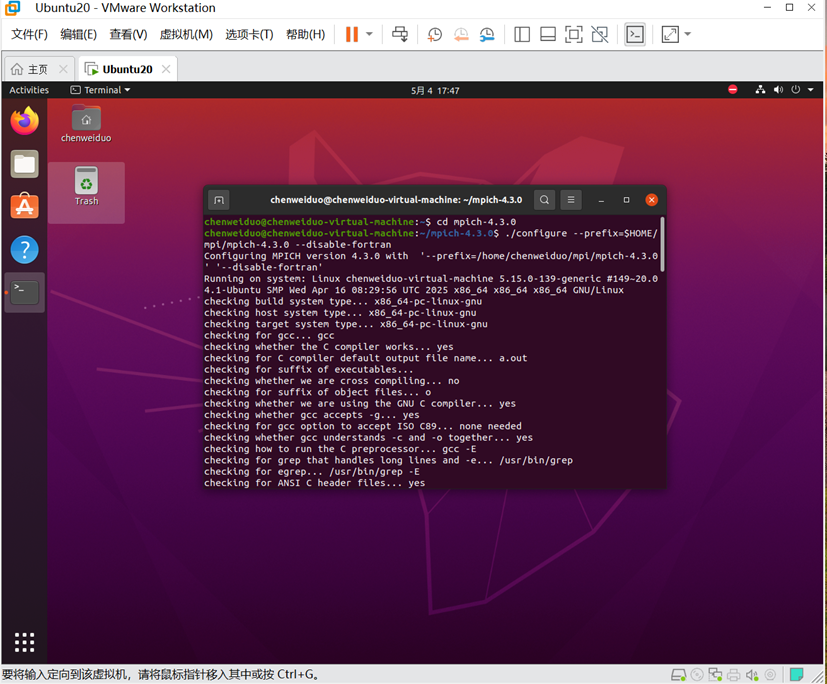Open a new terminal tab with the header button
827x684 pixels.
[219, 200]
